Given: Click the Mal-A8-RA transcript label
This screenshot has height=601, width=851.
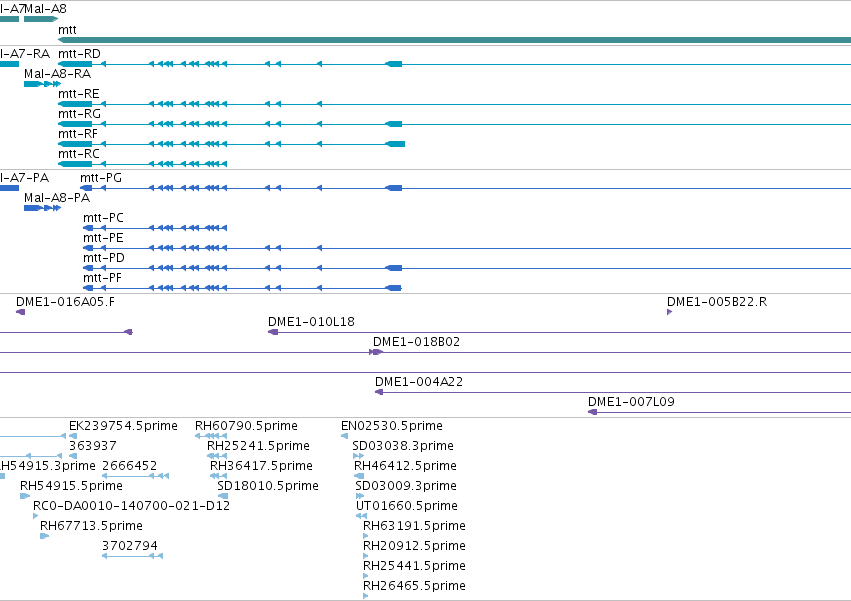Looking at the screenshot, I should tap(58, 74).
